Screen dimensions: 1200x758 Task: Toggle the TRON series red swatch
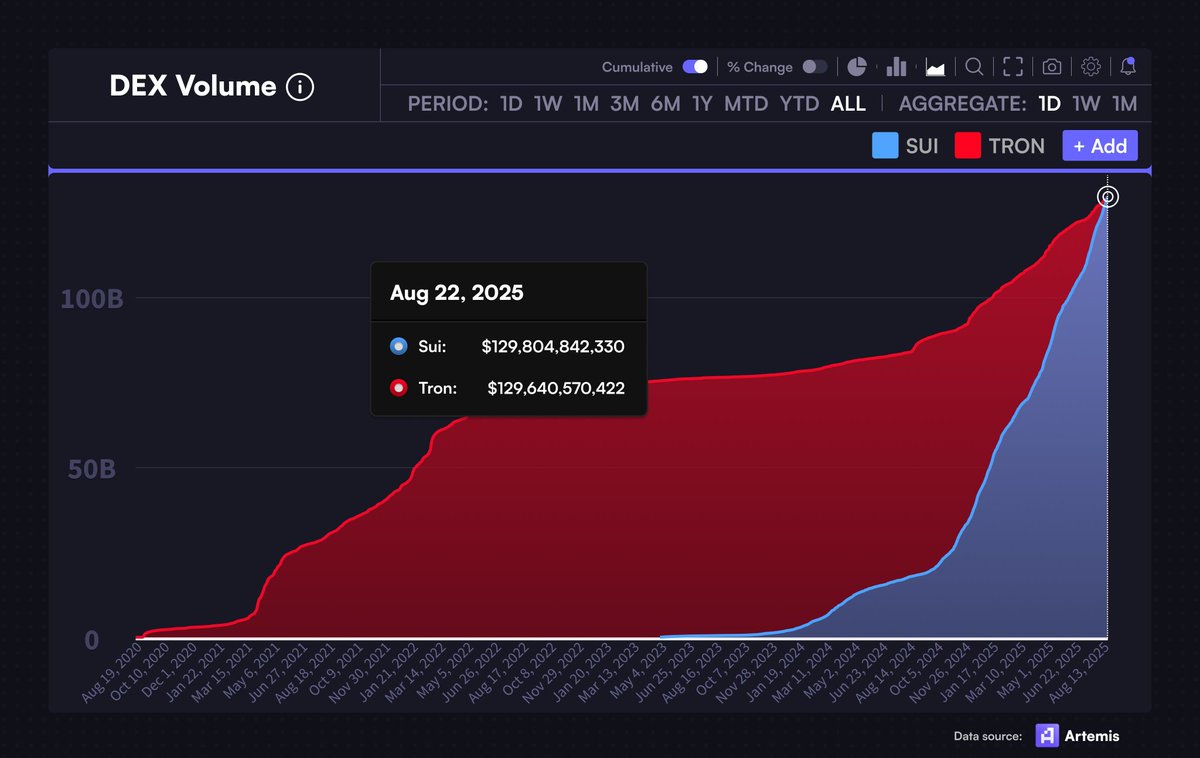point(967,145)
